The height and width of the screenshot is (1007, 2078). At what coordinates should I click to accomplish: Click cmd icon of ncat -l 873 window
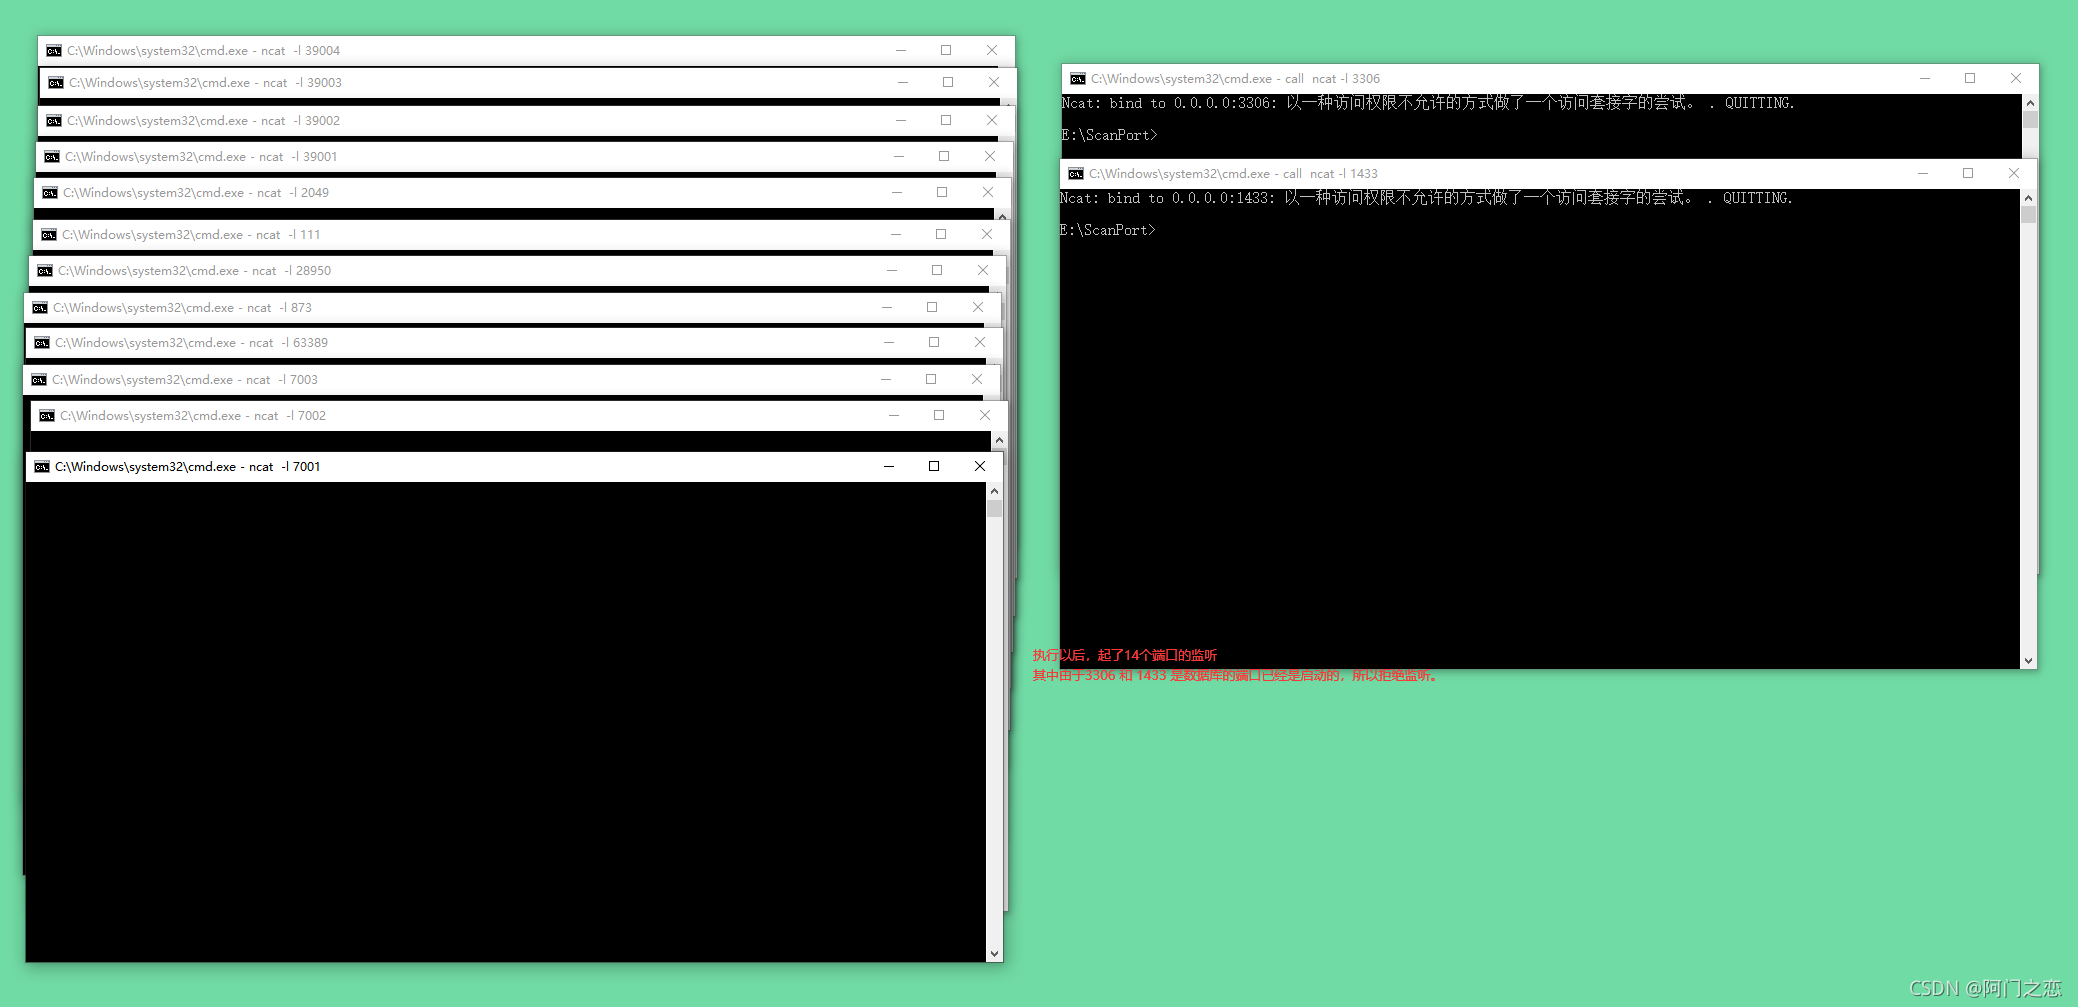40,308
